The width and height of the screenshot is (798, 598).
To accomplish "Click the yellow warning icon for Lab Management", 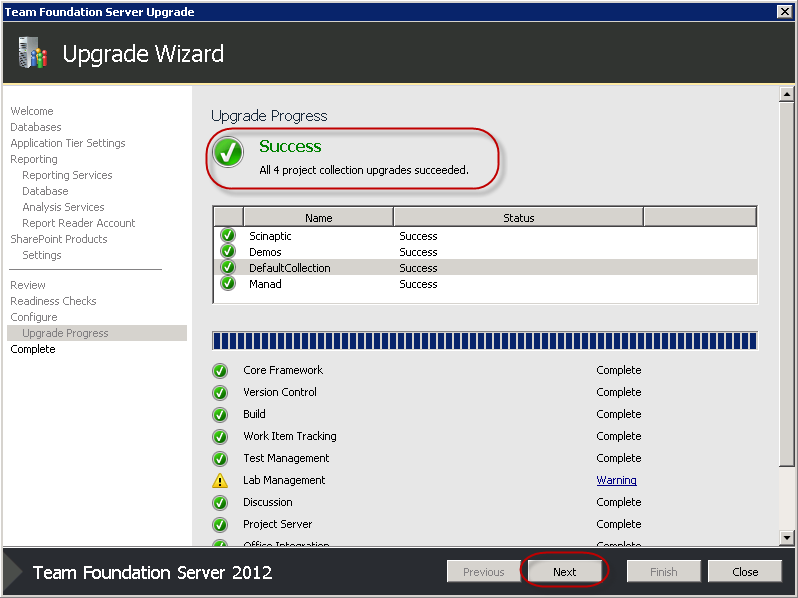I will point(220,480).
